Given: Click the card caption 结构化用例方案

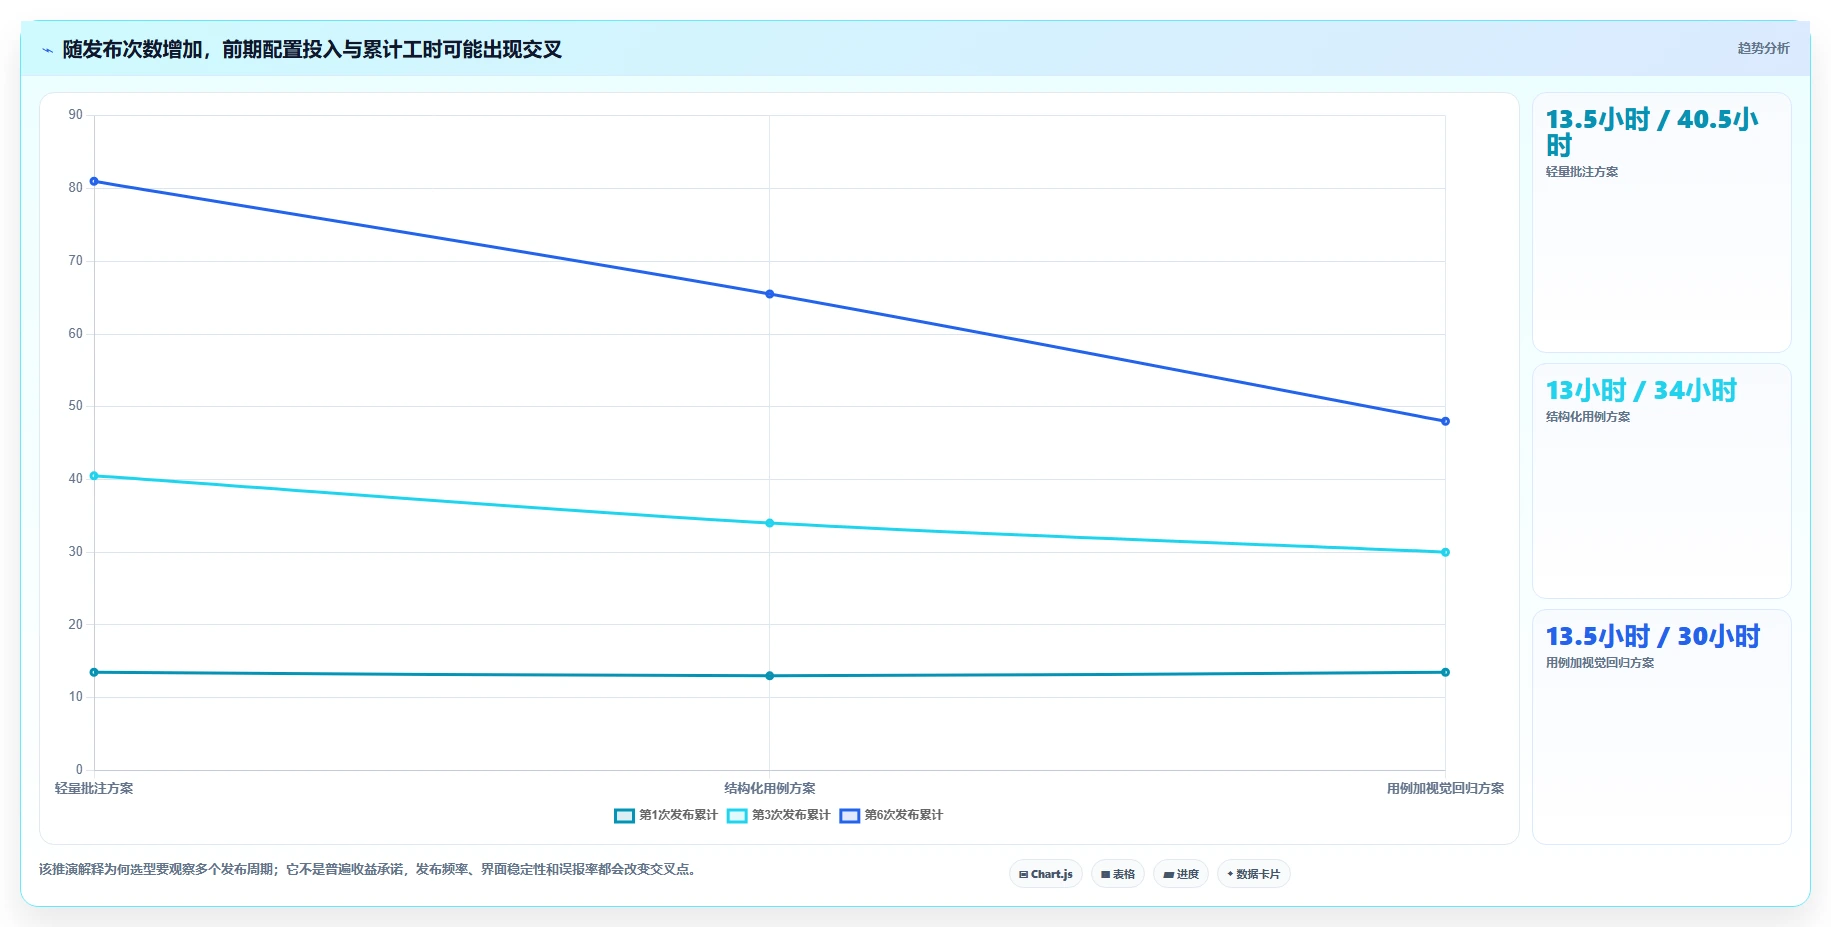Looking at the screenshot, I should [1587, 417].
